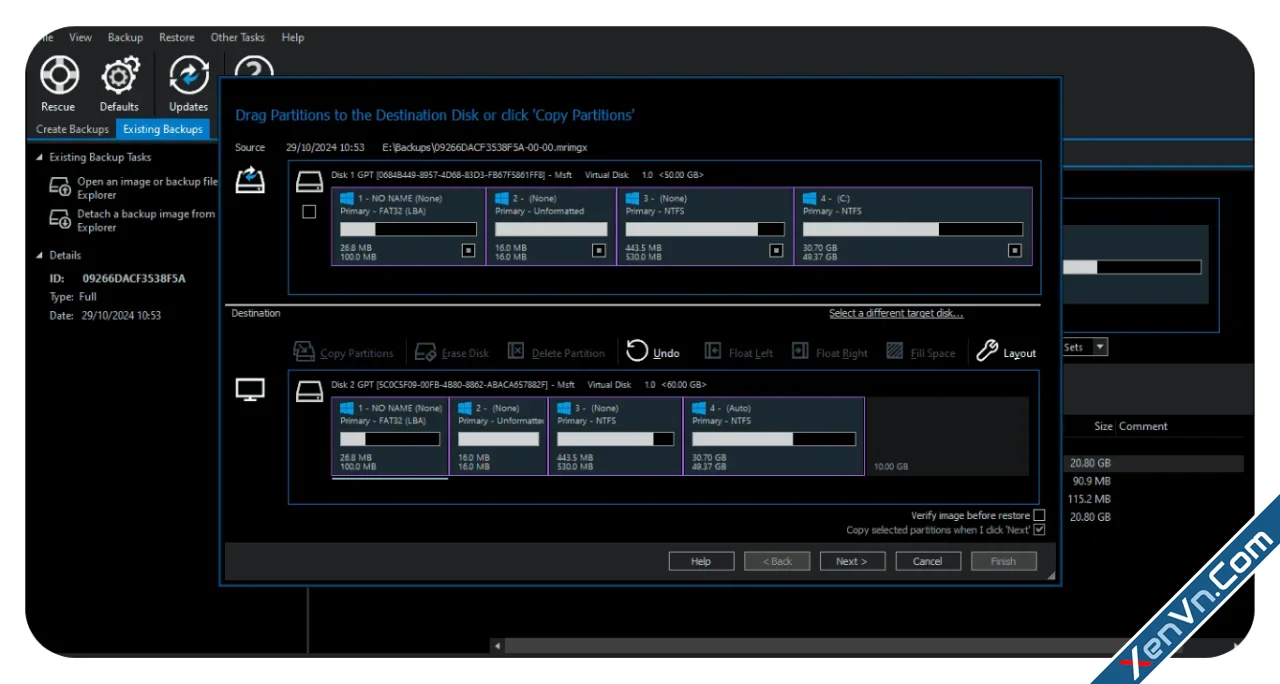Click the Layout wrench icon
Image resolution: width=1280 pixels, height=684 pixels.
tap(987, 351)
